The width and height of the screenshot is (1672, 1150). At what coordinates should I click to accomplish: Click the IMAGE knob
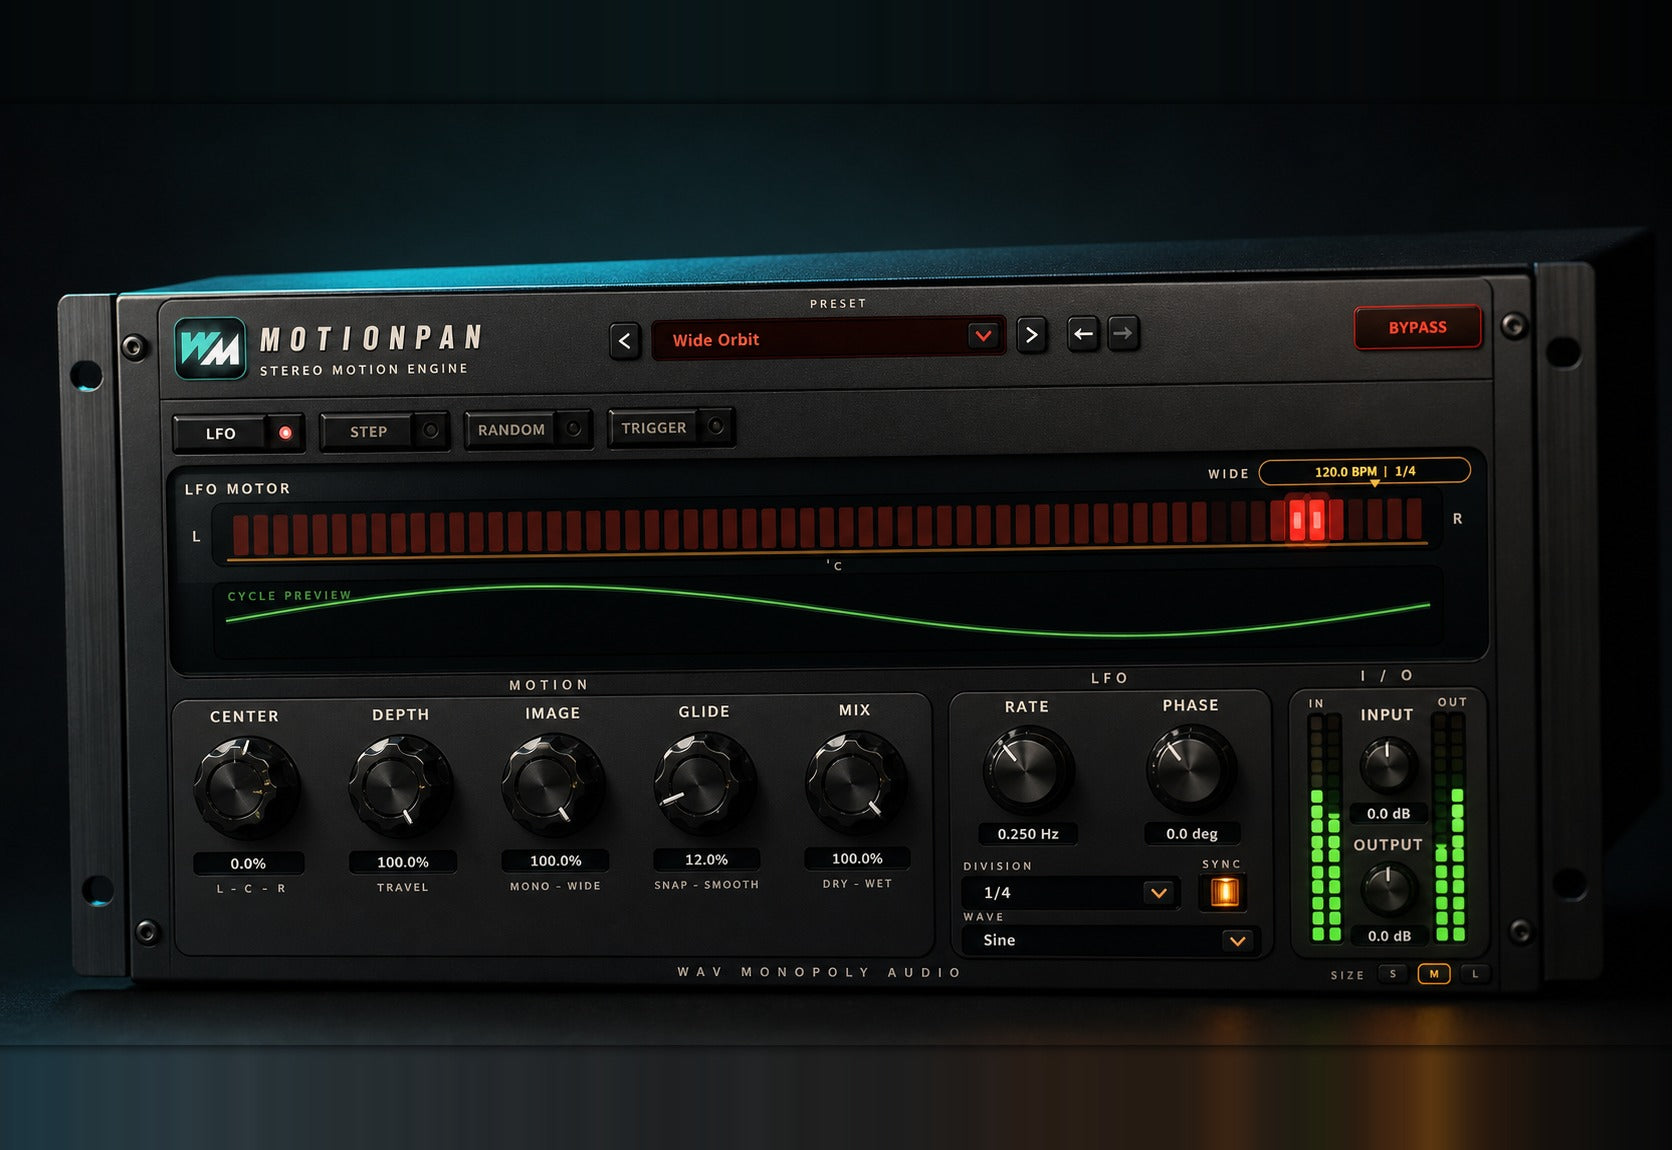552,782
